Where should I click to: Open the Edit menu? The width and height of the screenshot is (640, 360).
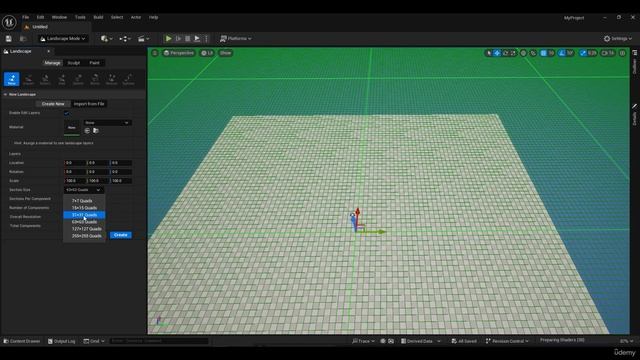tap(40, 18)
